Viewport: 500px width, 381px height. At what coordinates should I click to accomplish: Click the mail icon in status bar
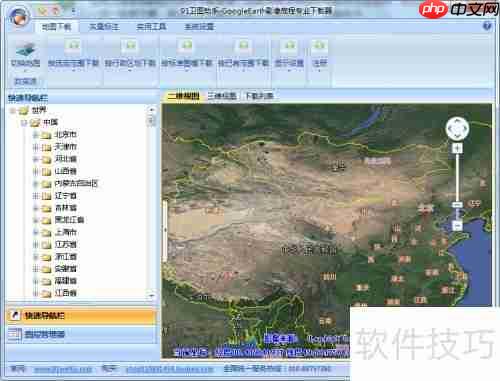point(110,369)
